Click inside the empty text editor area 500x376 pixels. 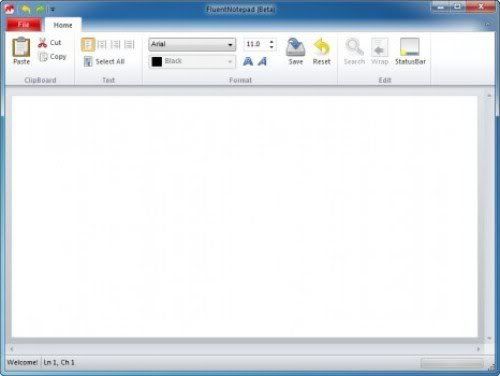click(245, 217)
